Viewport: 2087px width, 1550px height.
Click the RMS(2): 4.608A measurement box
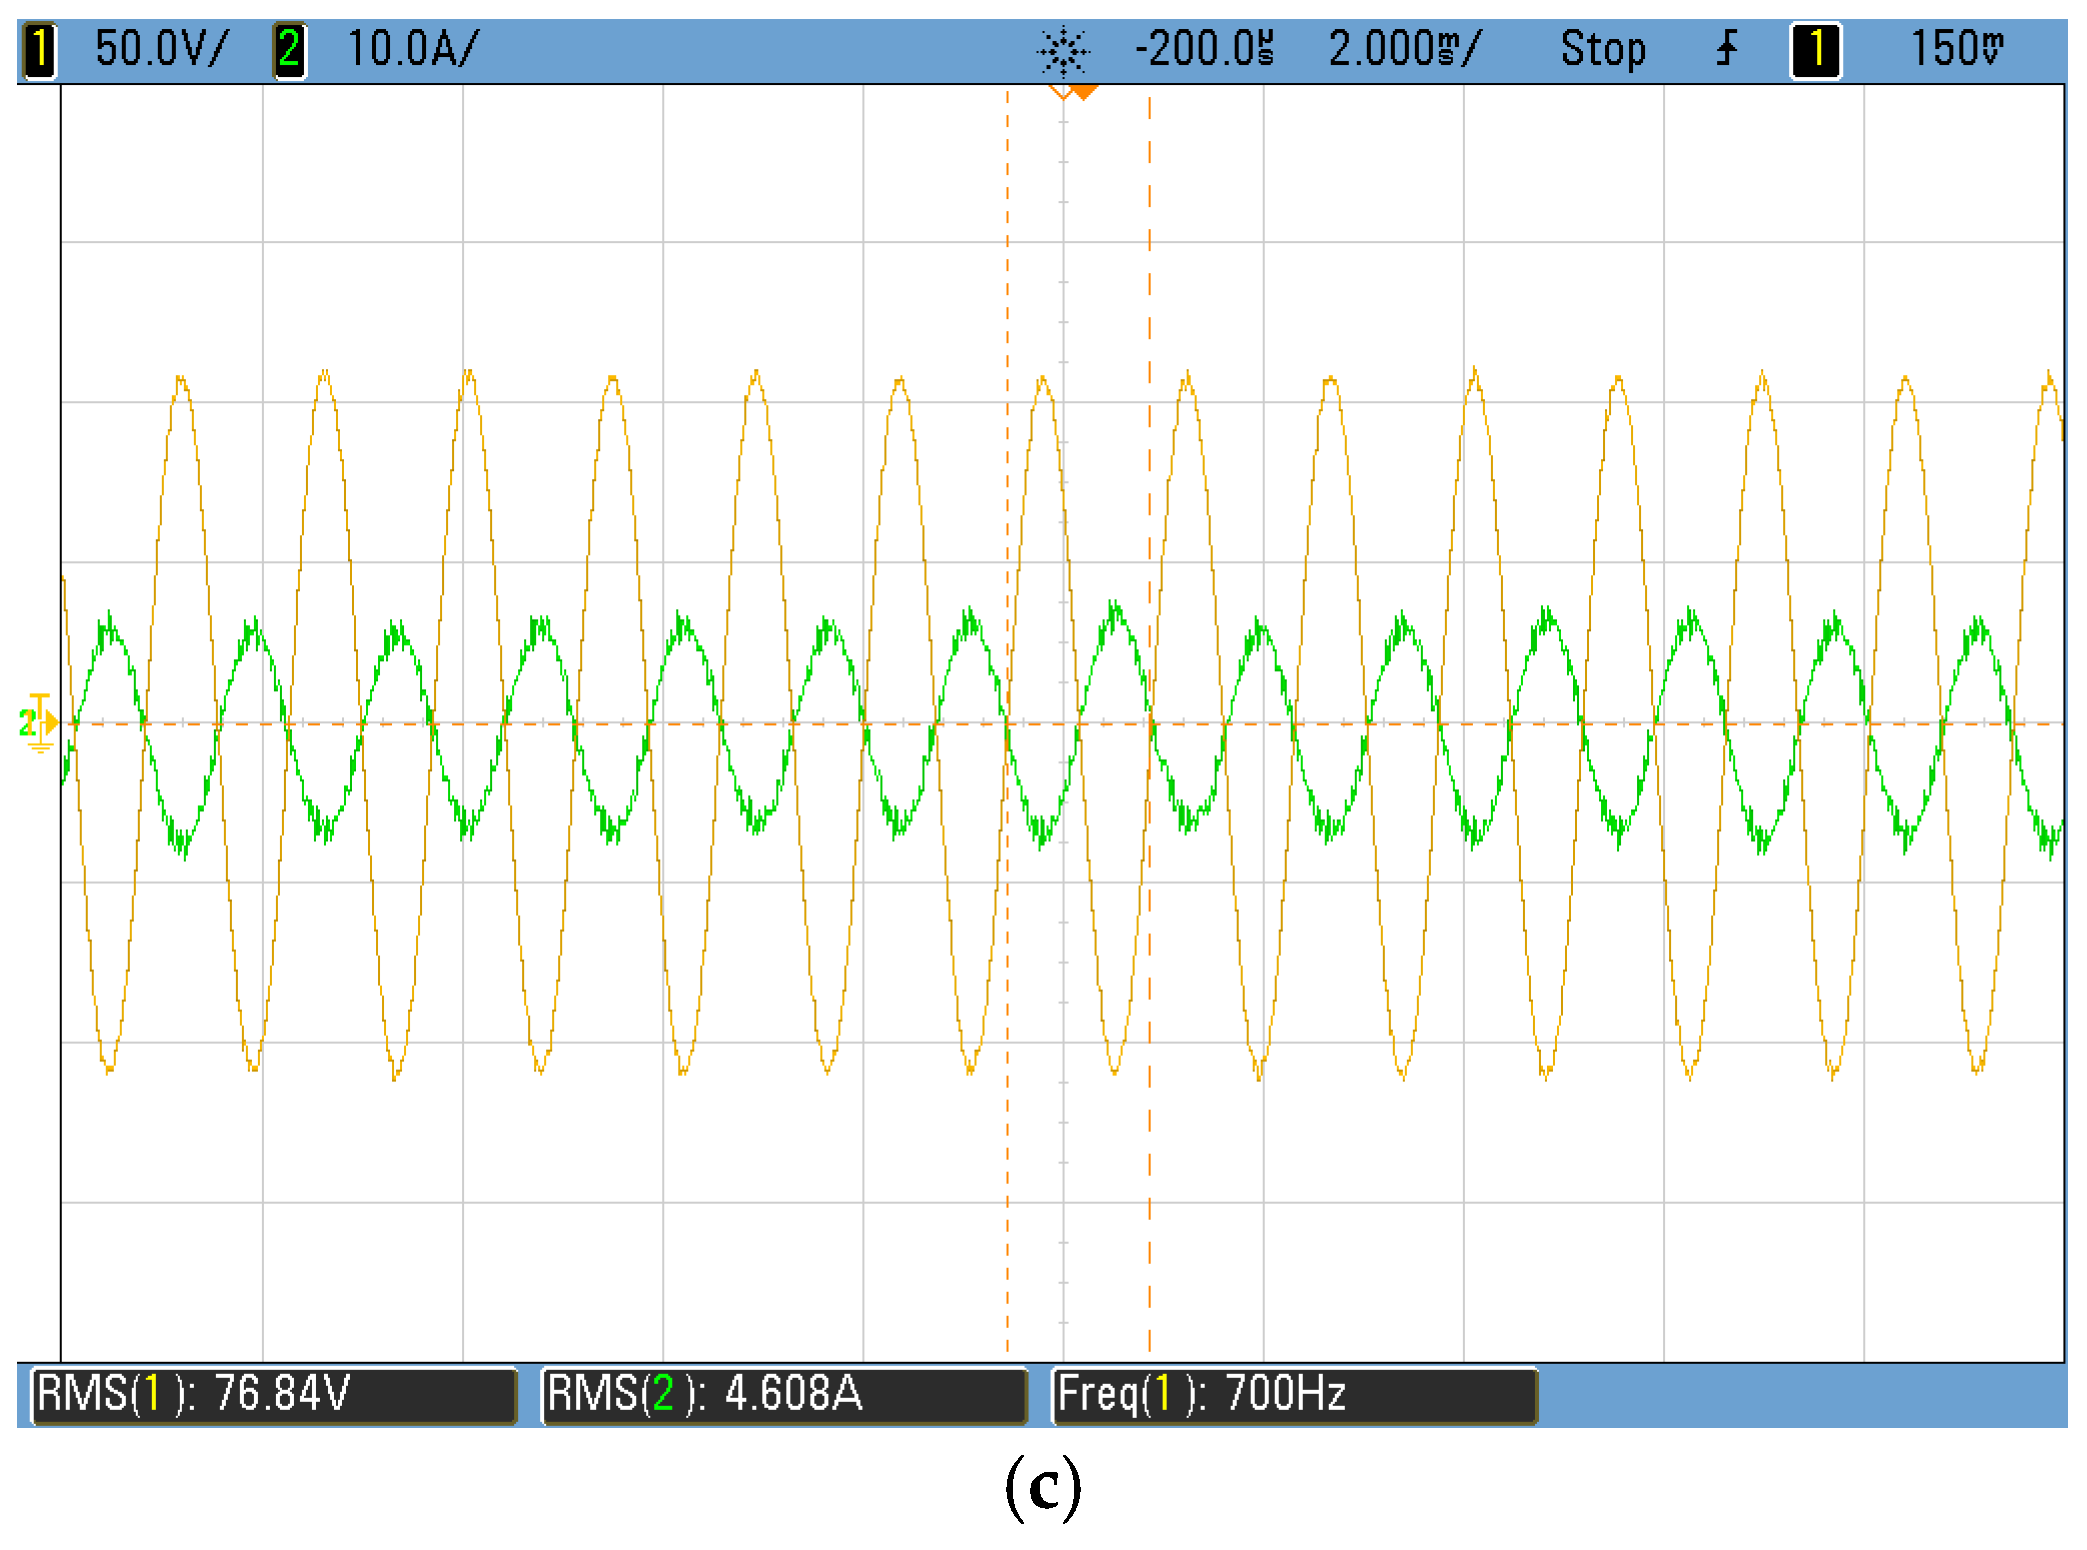[783, 1394]
